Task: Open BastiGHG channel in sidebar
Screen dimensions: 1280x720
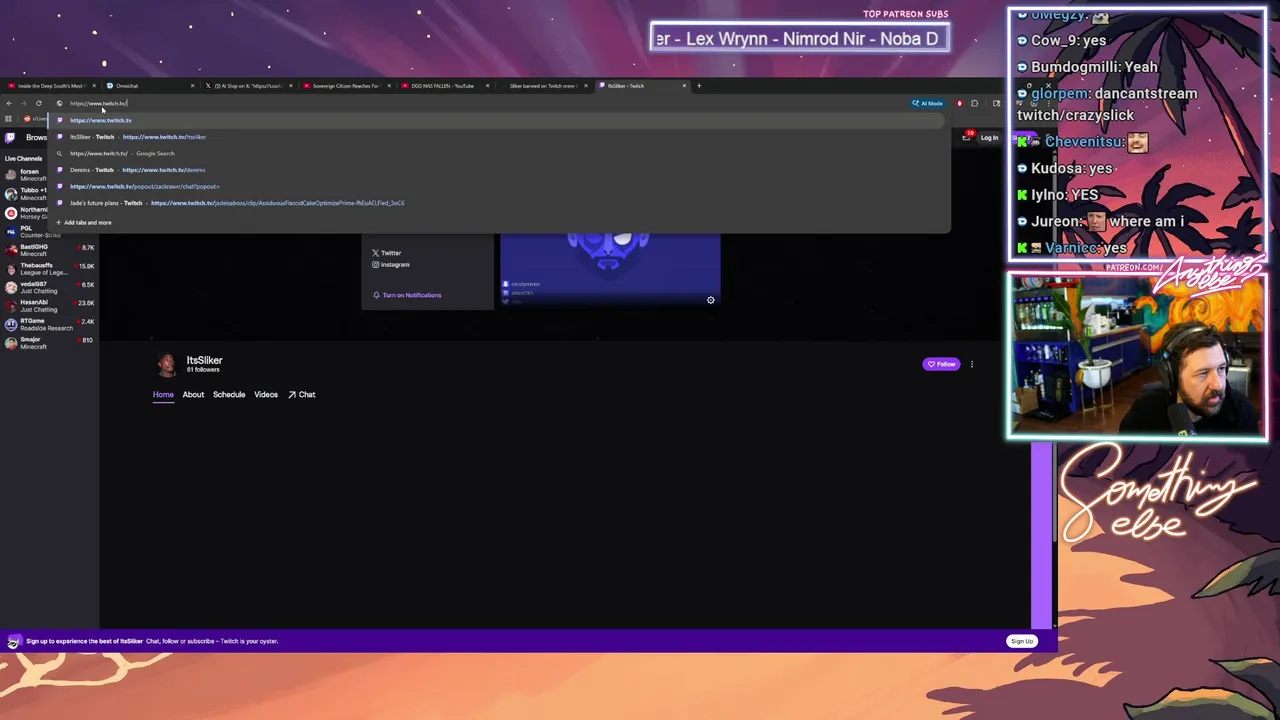Action: tap(49, 250)
